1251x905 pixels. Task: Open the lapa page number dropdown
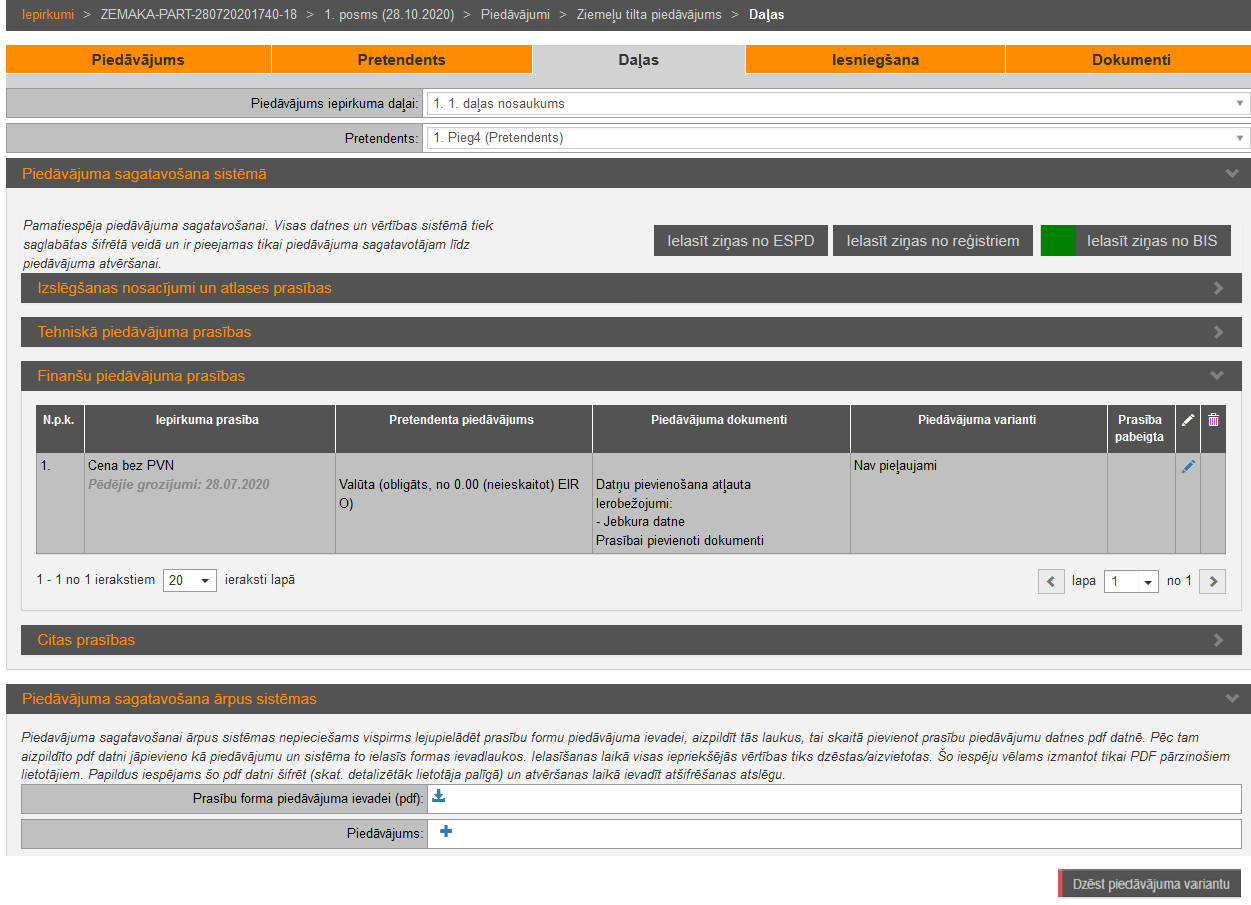[1130, 581]
